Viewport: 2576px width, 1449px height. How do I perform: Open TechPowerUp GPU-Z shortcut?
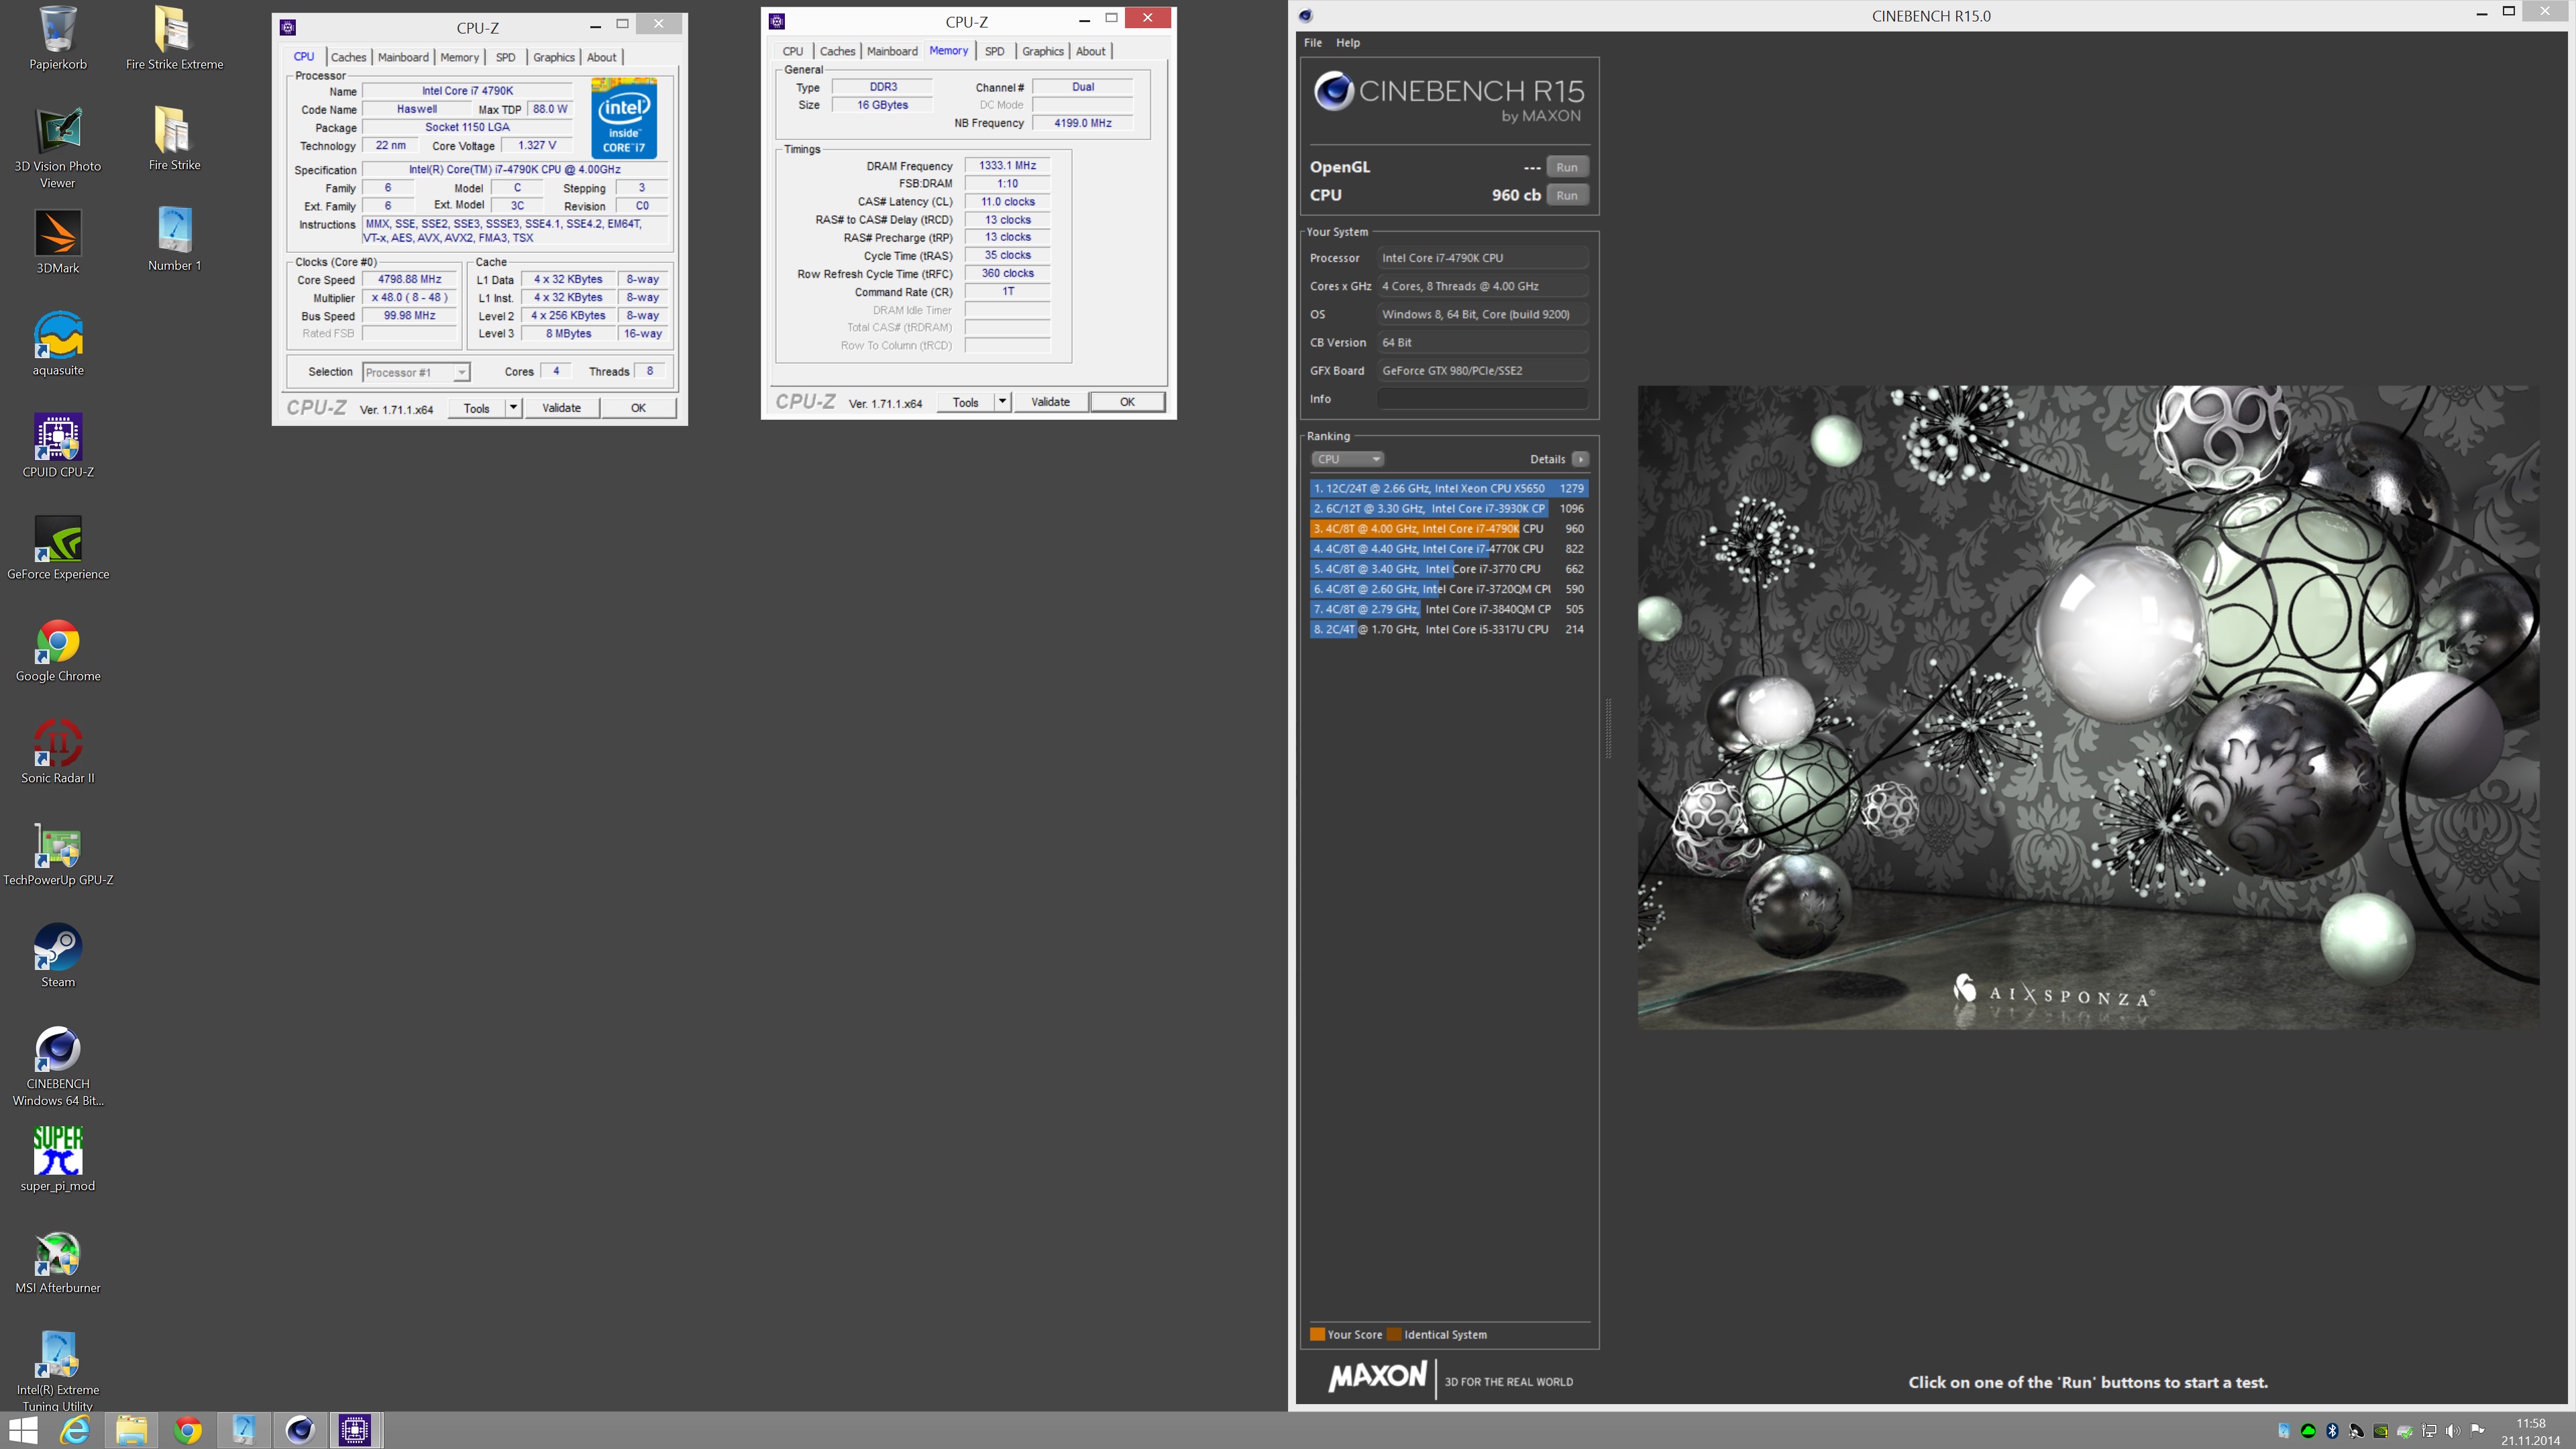[58, 853]
